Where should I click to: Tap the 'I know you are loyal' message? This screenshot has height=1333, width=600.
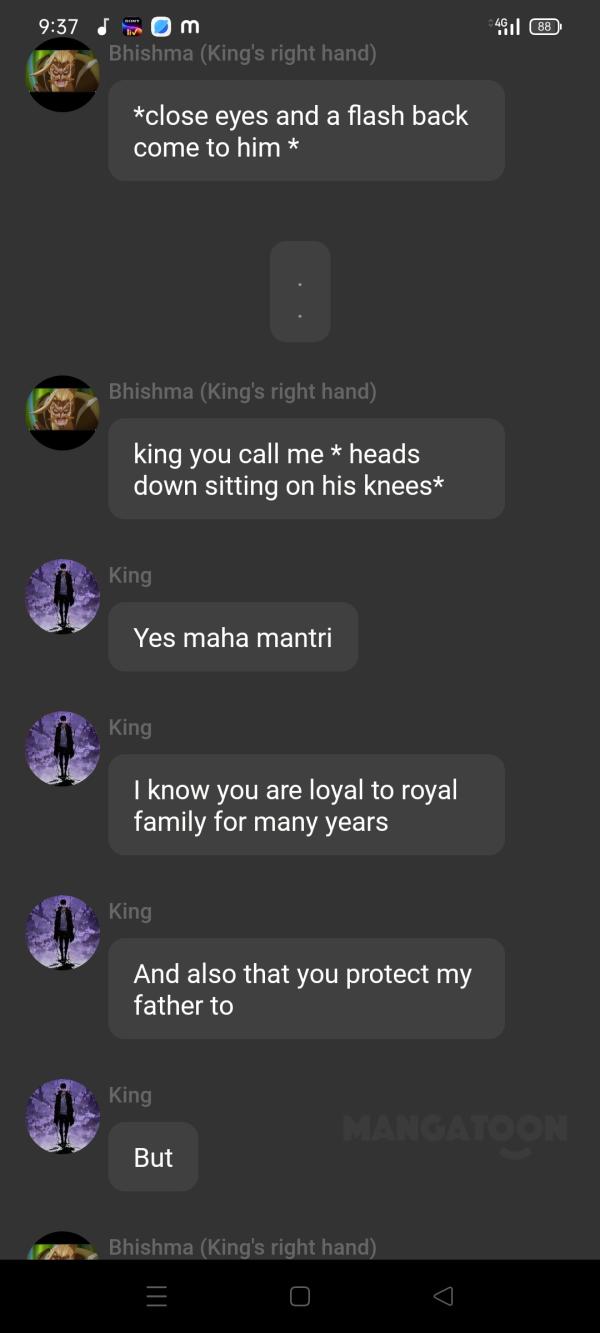point(306,805)
